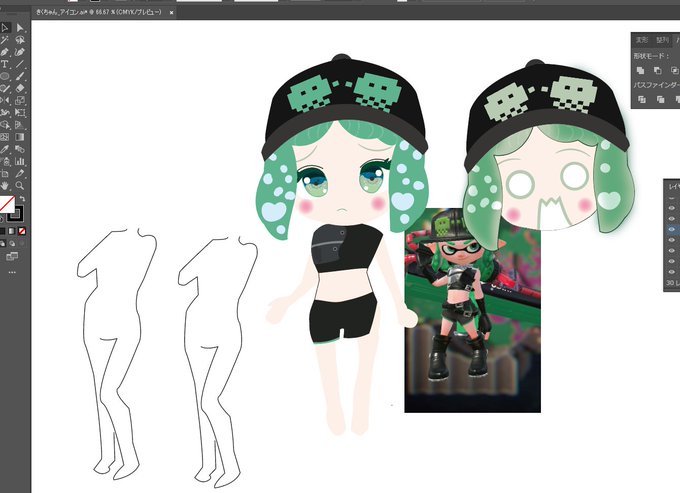Image resolution: width=680 pixels, height=493 pixels.
Task: Click the Fill swatch showing none
Action: click(6, 203)
